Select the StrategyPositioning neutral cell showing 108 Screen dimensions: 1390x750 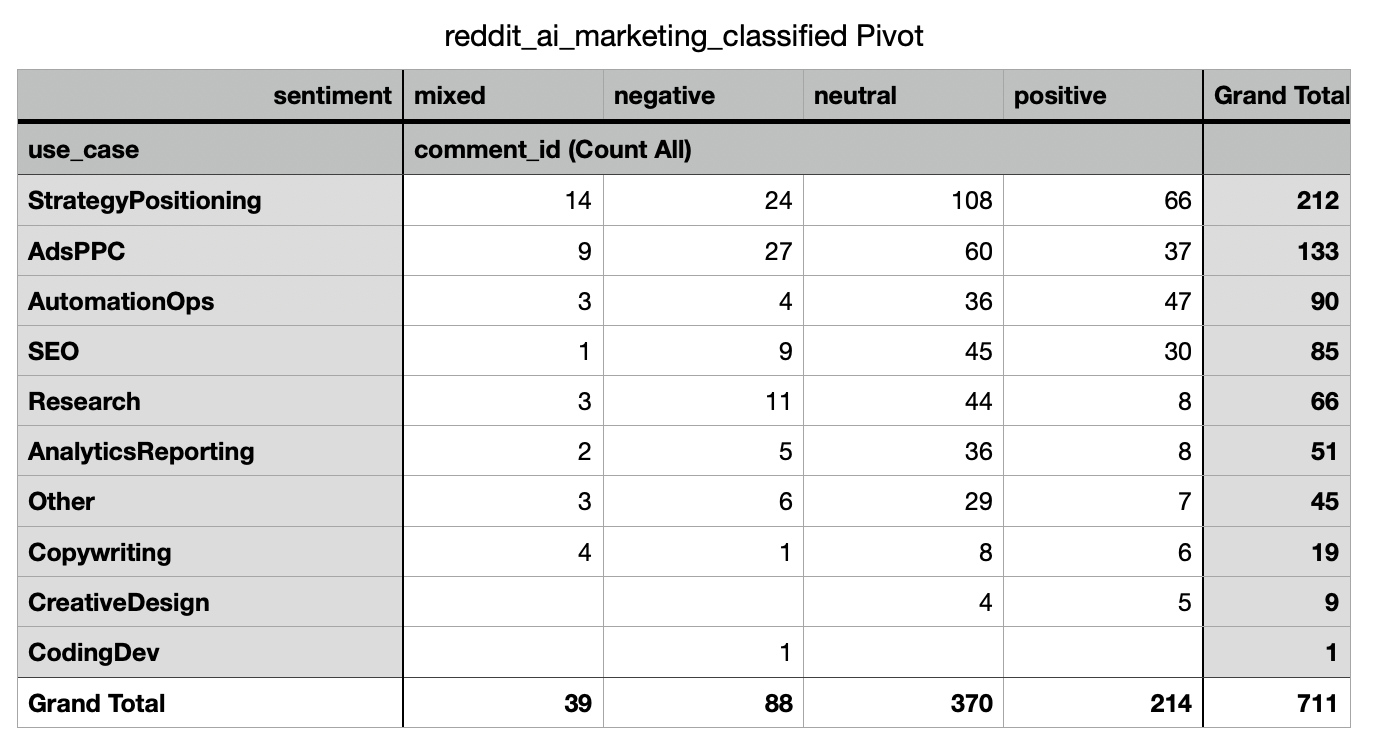972,200
